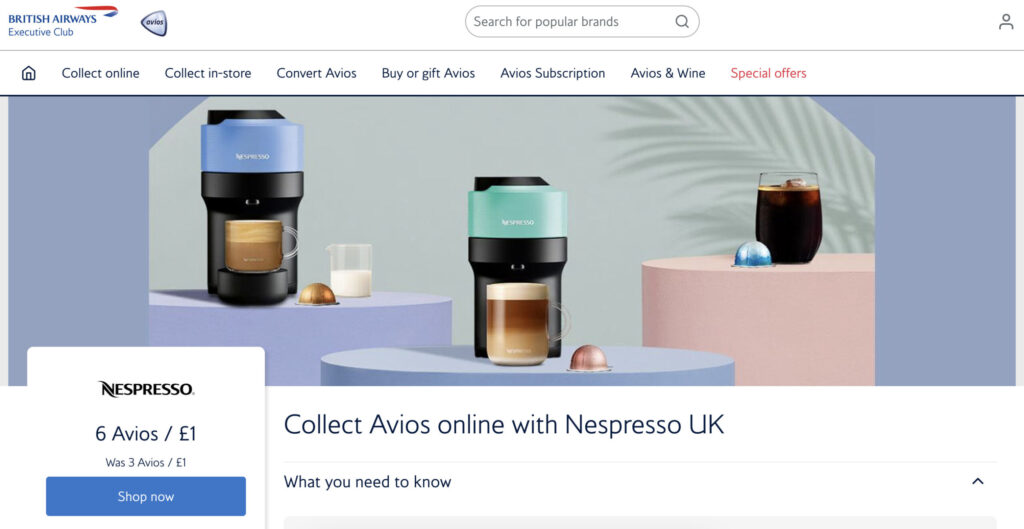The image size is (1024, 529).
Task: Open the red Special offers link
Action: [768, 73]
